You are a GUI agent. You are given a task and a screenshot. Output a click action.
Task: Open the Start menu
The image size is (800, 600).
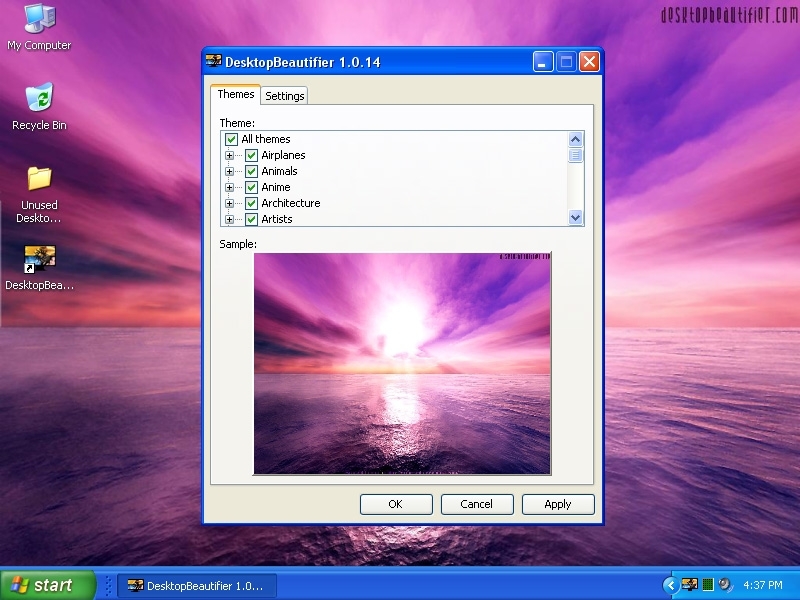(47, 585)
